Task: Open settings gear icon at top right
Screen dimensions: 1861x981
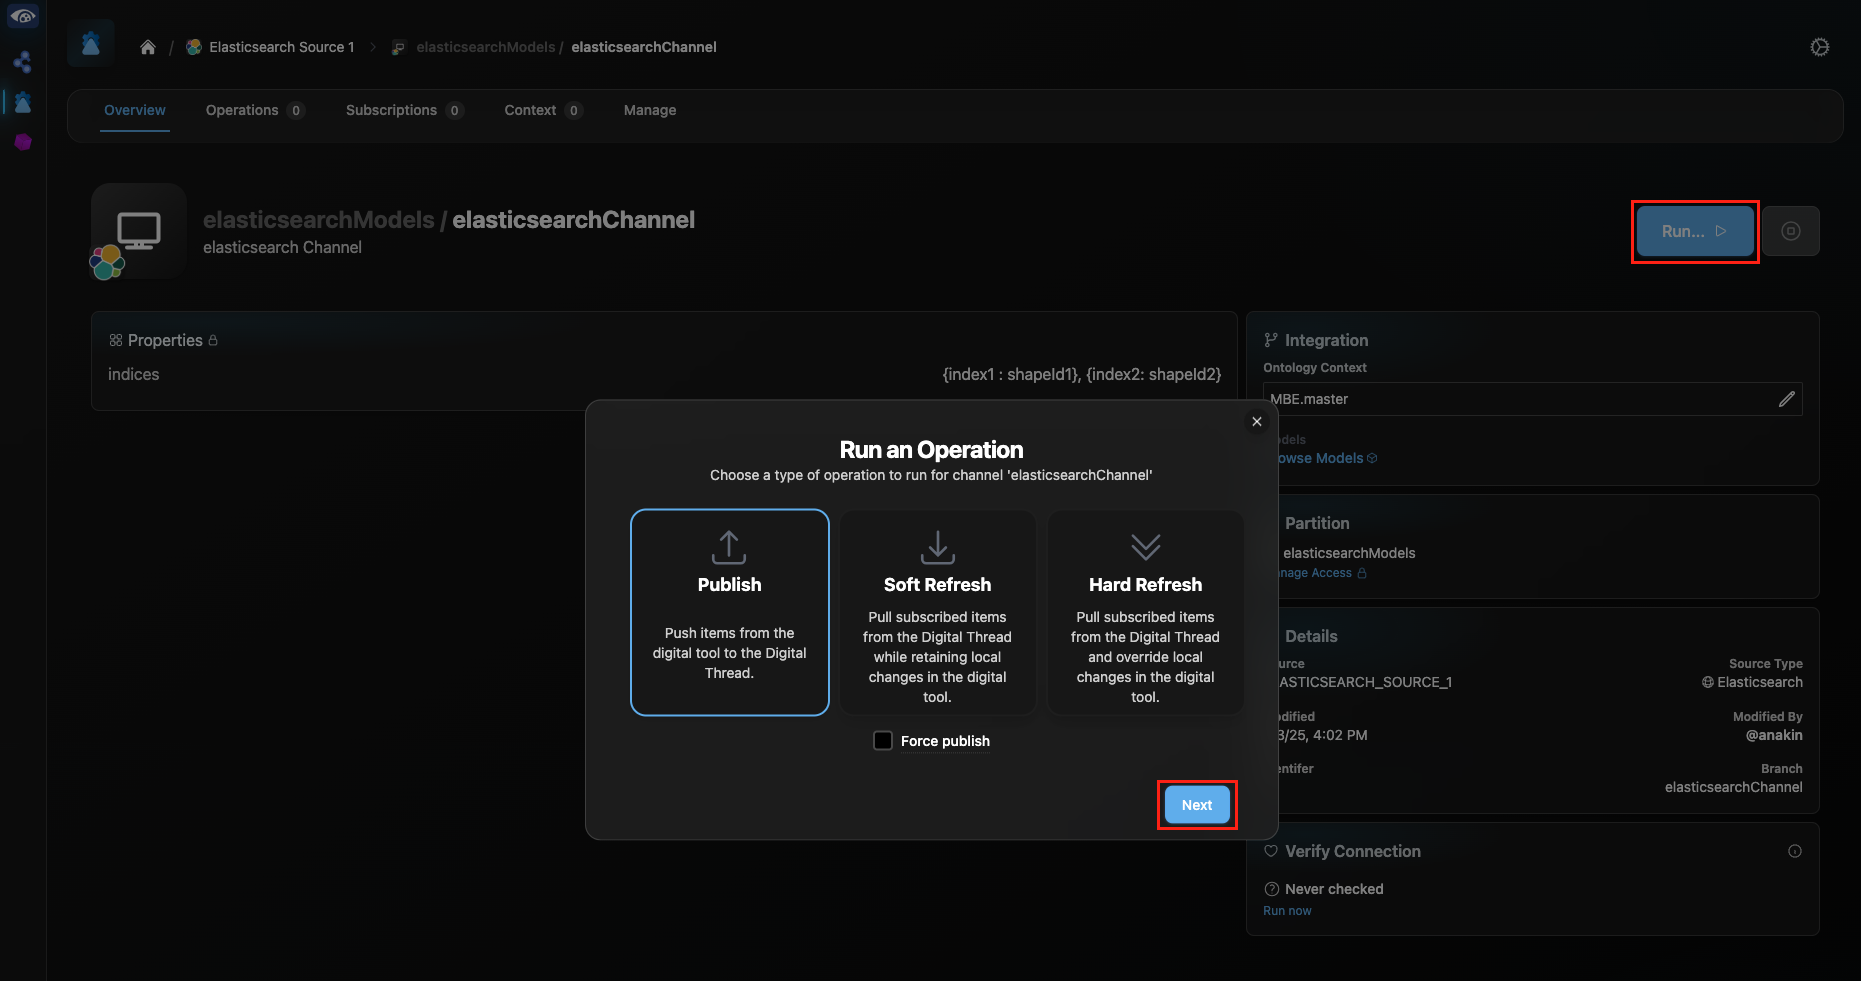Action: click(1819, 47)
